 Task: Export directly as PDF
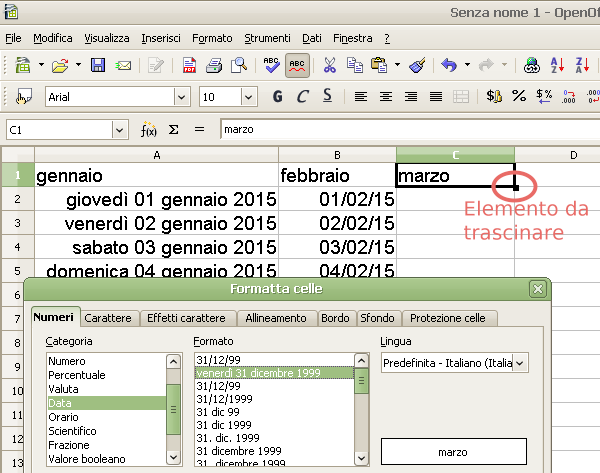click(190, 66)
